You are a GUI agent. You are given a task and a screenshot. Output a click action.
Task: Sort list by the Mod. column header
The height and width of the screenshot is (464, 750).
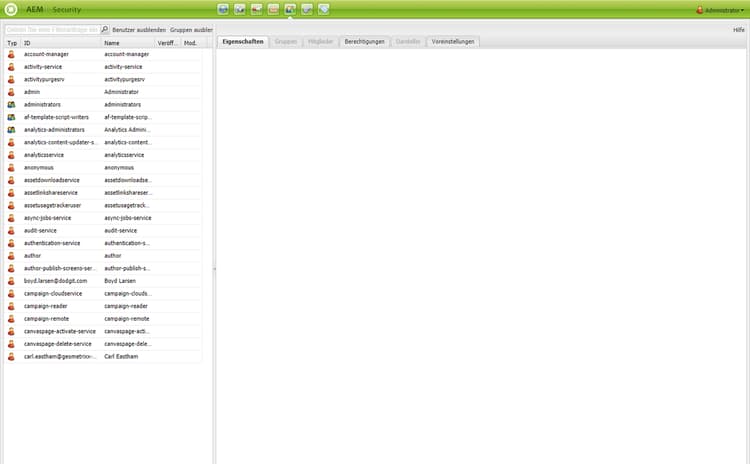coord(193,43)
